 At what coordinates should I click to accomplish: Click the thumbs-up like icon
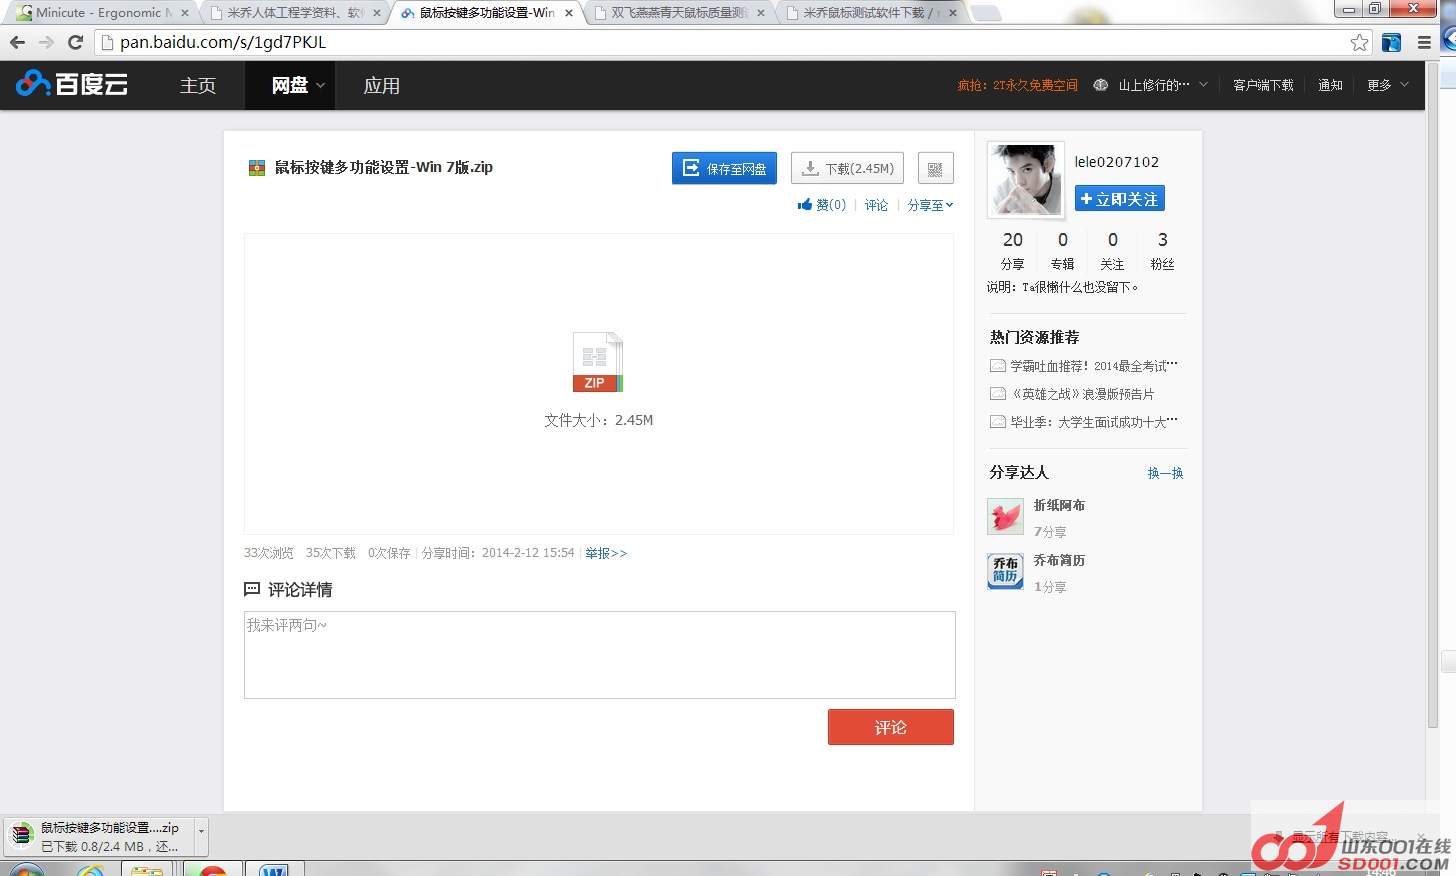[805, 205]
